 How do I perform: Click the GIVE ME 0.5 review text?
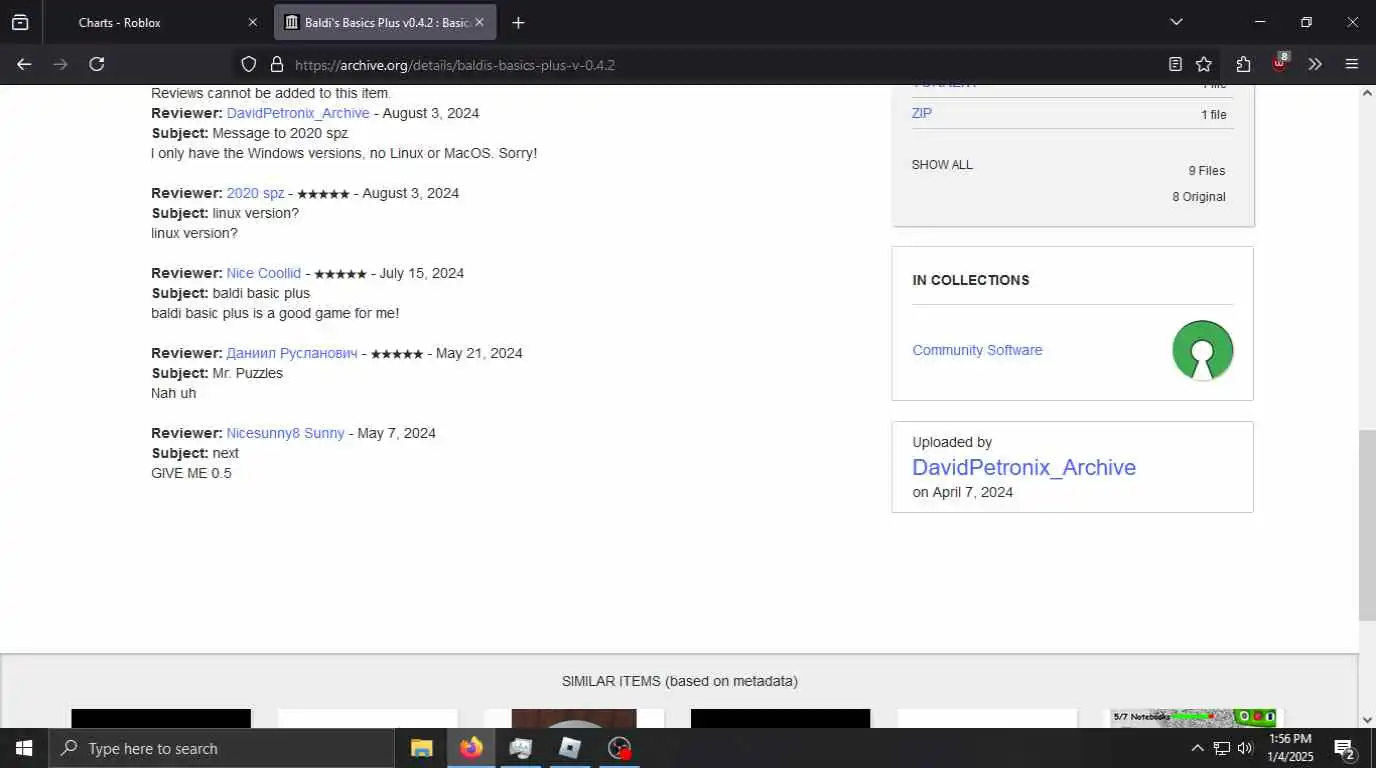pos(191,473)
